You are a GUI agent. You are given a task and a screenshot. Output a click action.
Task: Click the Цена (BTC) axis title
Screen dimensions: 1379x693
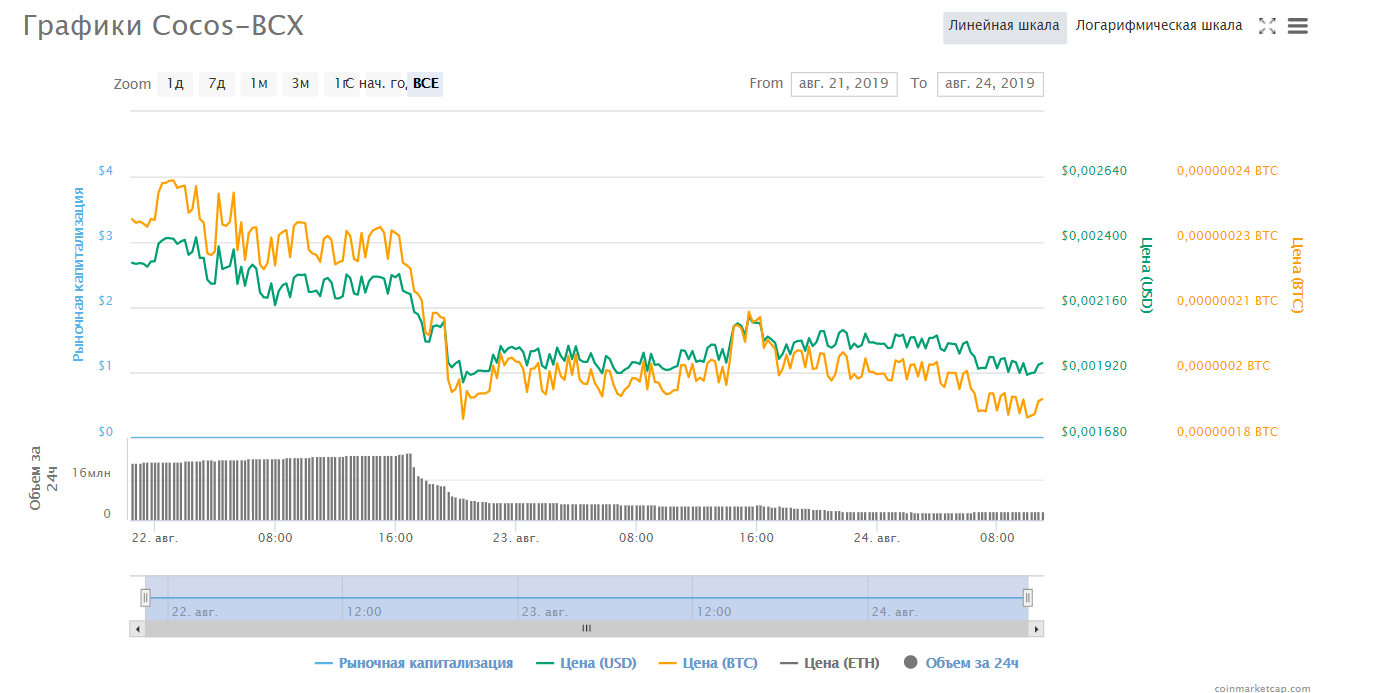tap(1297, 275)
